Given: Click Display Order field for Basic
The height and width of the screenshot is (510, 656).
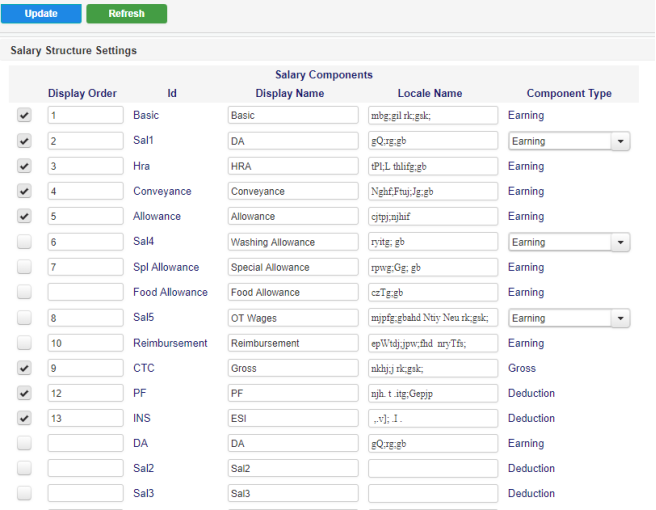Looking at the screenshot, I should pyautogui.click(x=85, y=116).
